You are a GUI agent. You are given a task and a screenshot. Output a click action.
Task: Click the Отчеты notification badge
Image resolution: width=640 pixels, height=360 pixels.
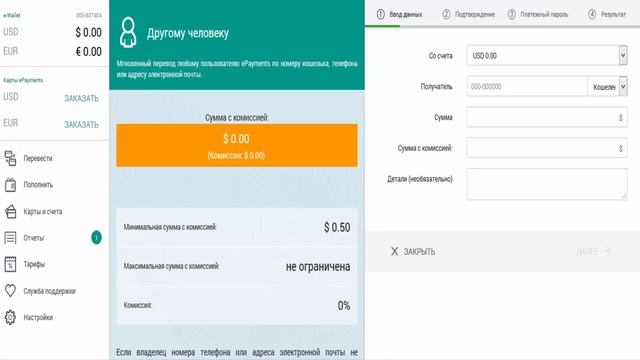point(96,238)
